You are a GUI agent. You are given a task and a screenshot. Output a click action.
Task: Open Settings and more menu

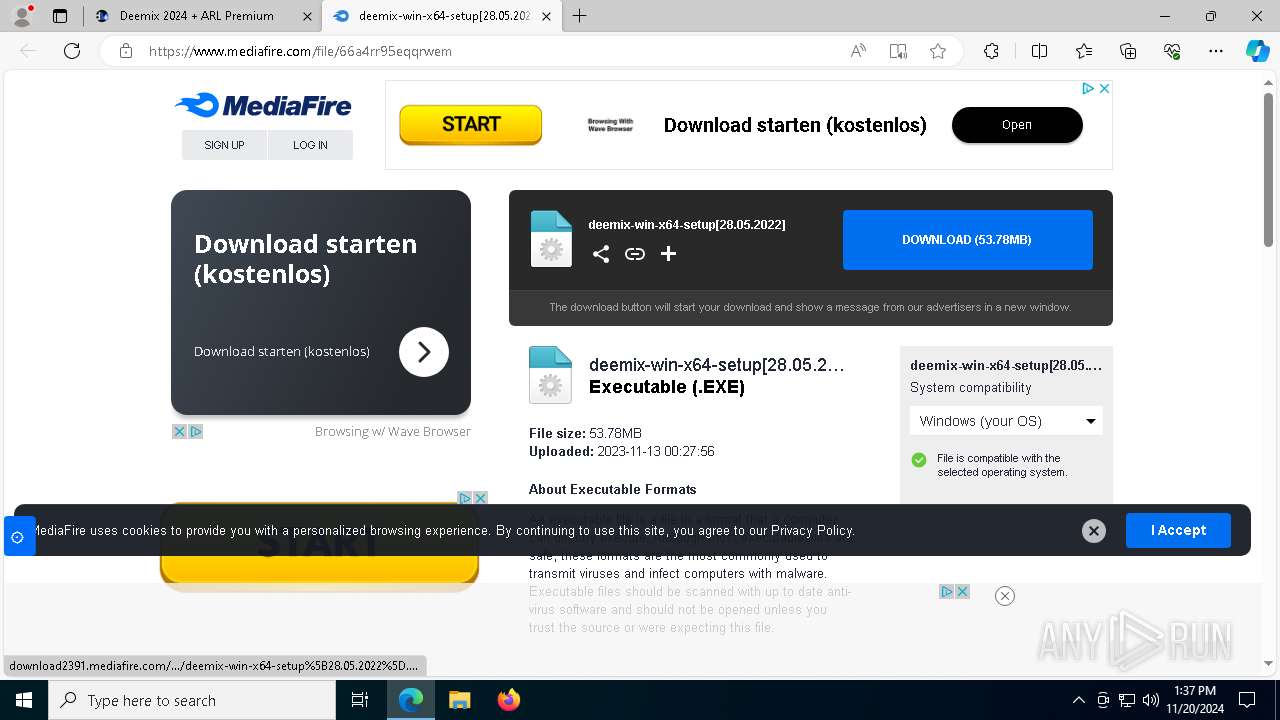(x=1216, y=51)
